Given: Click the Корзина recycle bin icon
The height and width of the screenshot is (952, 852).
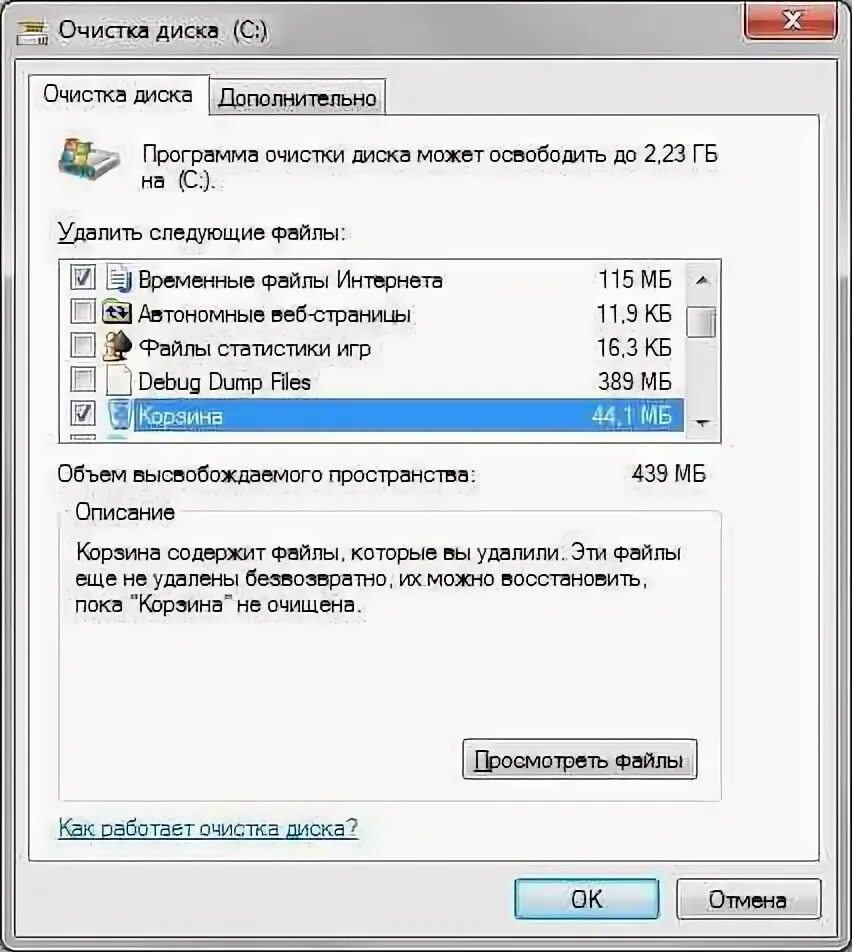Looking at the screenshot, I should pyautogui.click(x=119, y=415).
